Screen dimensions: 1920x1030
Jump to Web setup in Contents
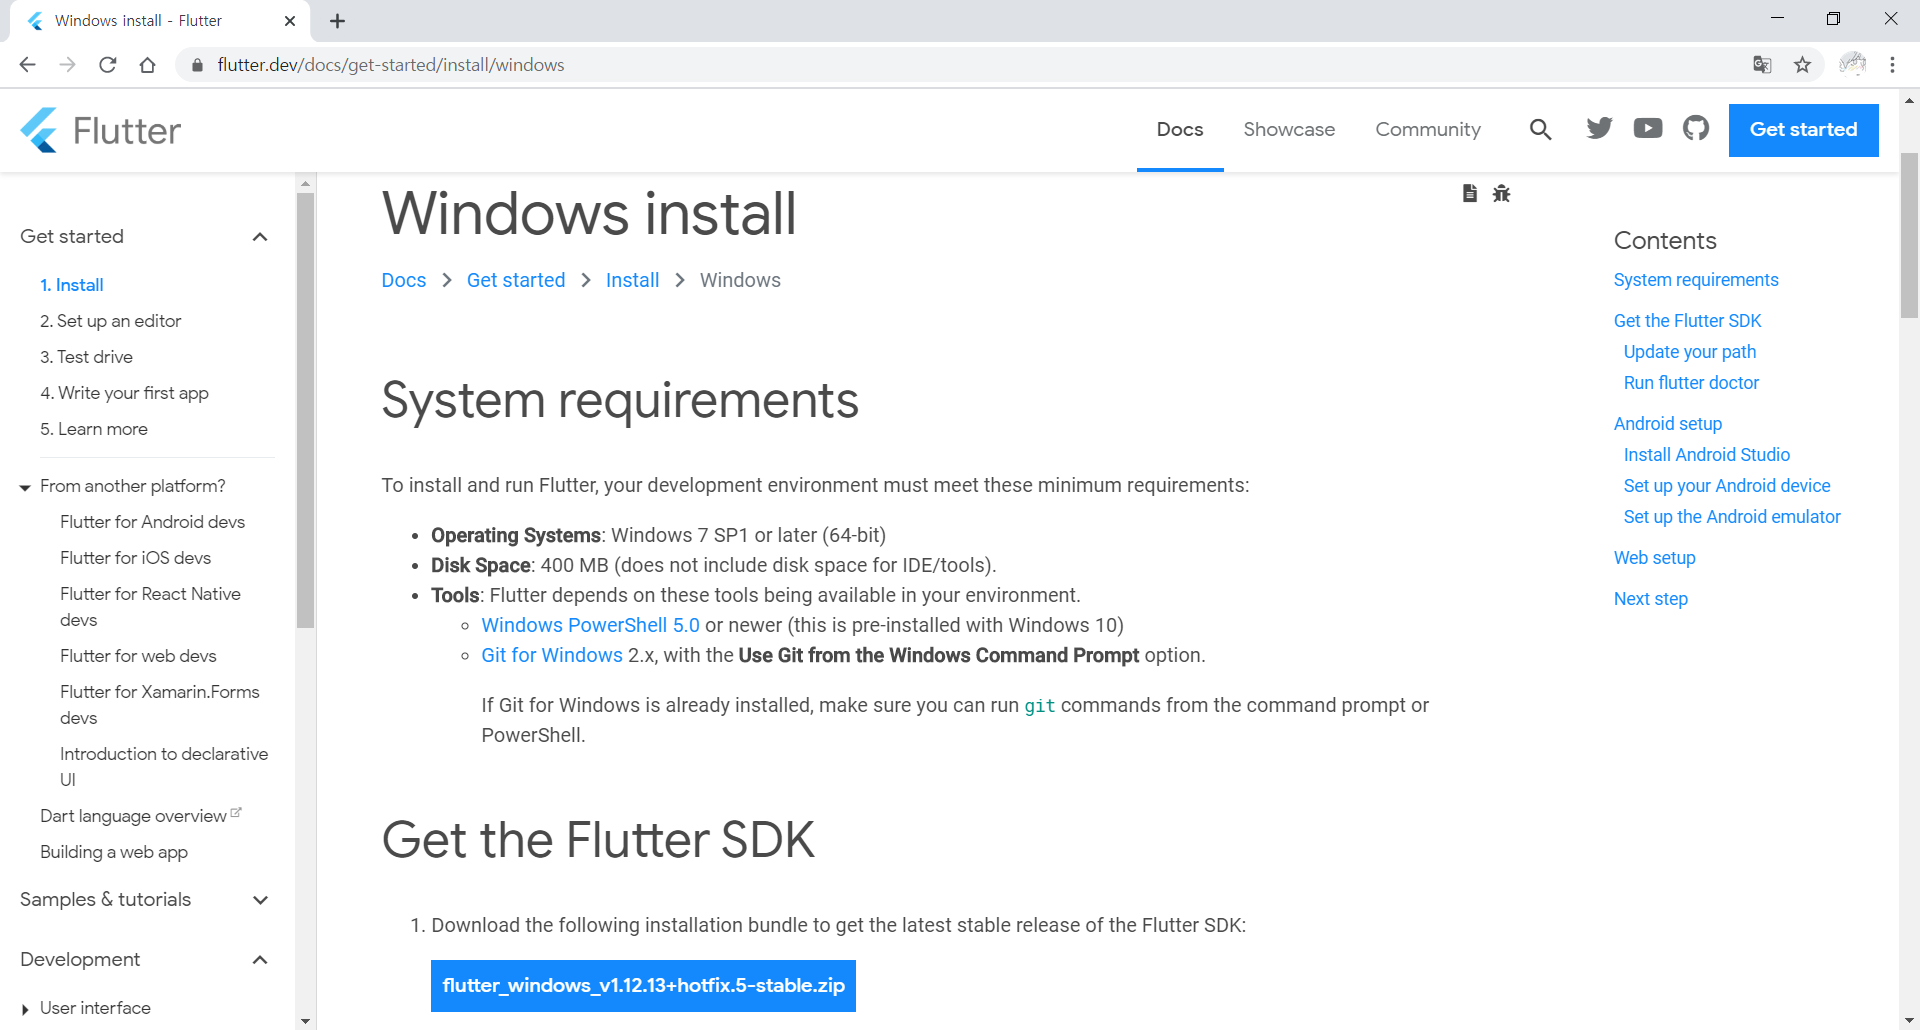1654,558
